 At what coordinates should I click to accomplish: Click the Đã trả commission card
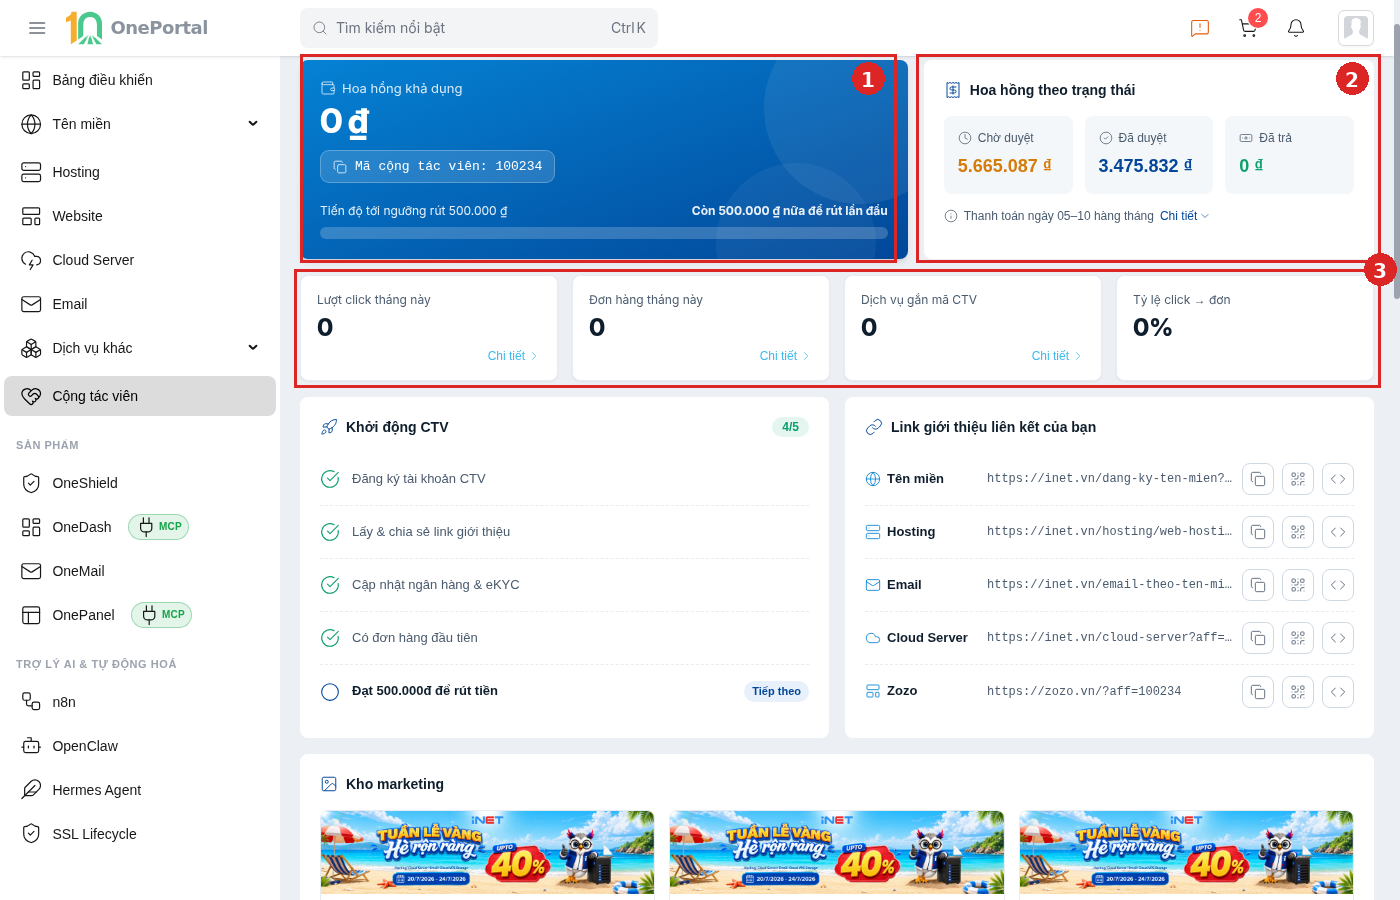(x=1289, y=155)
